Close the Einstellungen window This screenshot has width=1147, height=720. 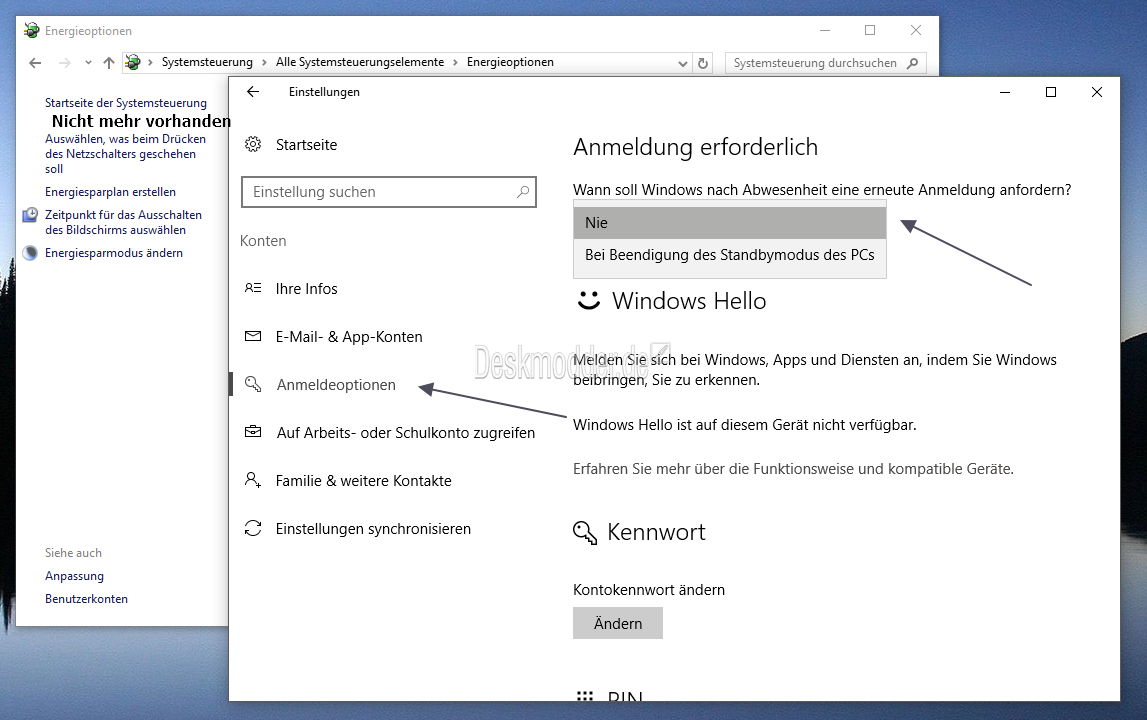point(1097,92)
